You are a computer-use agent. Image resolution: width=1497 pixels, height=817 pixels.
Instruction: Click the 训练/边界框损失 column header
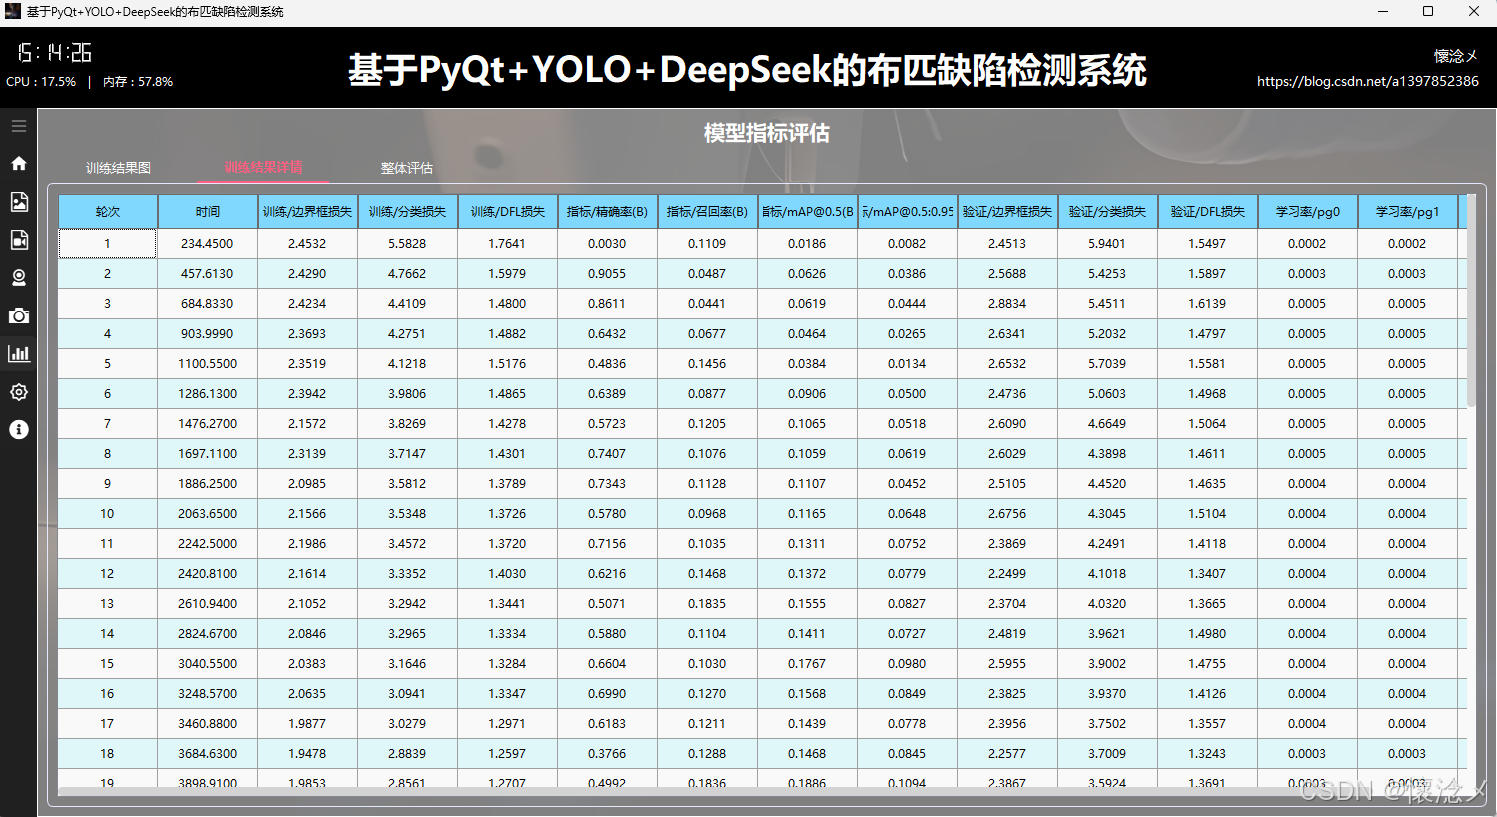[x=308, y=212]
